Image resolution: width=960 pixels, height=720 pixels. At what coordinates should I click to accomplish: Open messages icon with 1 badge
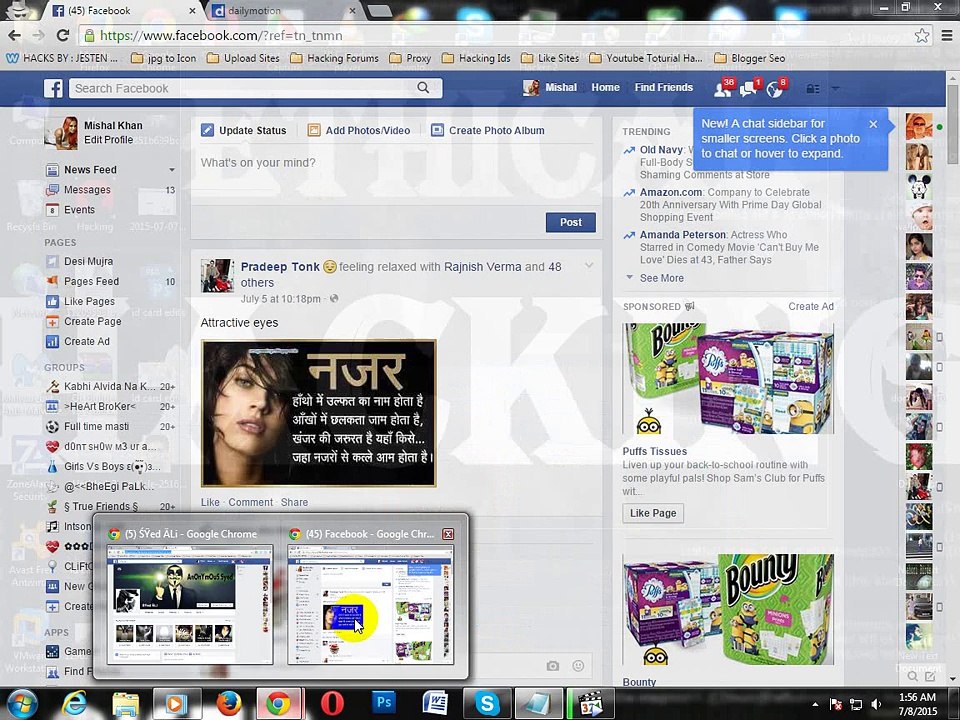pyautogui.click(x=749, y=89)
